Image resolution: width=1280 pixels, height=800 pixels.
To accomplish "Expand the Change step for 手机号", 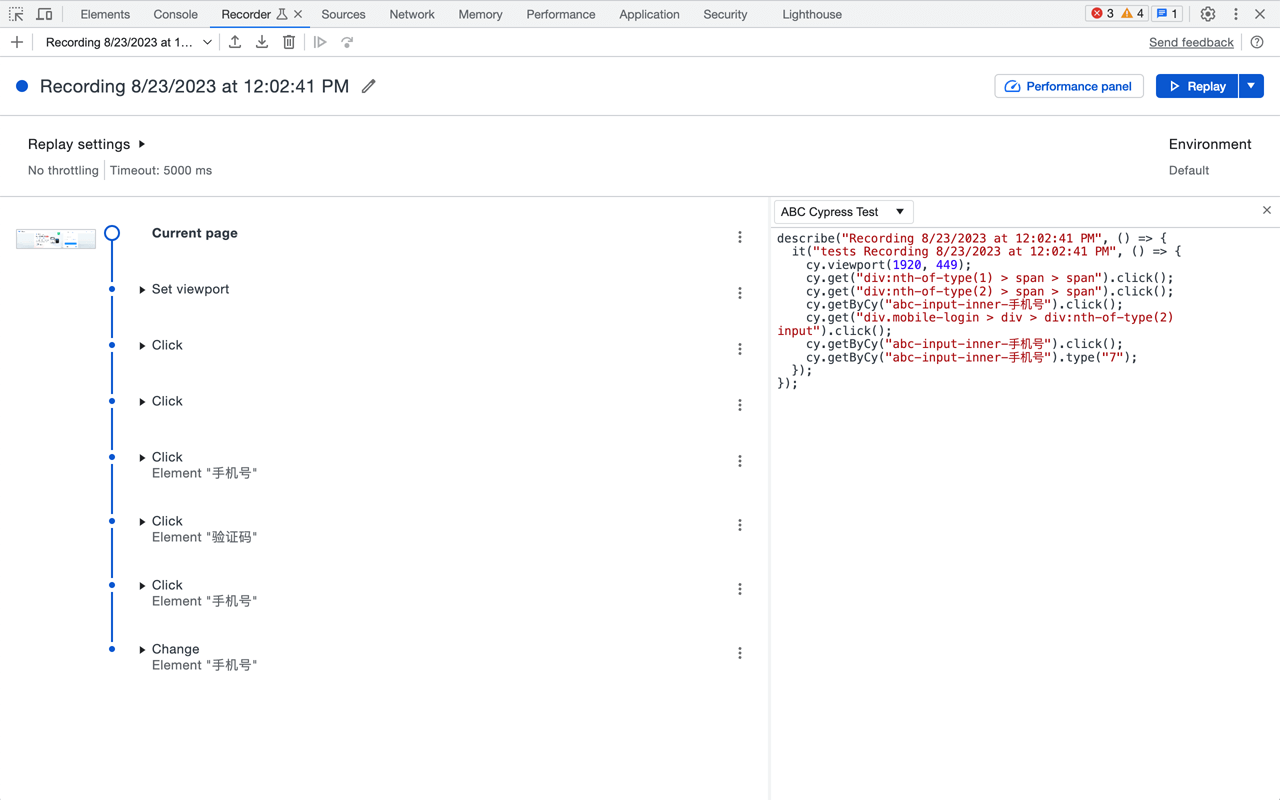I will 142,650.
